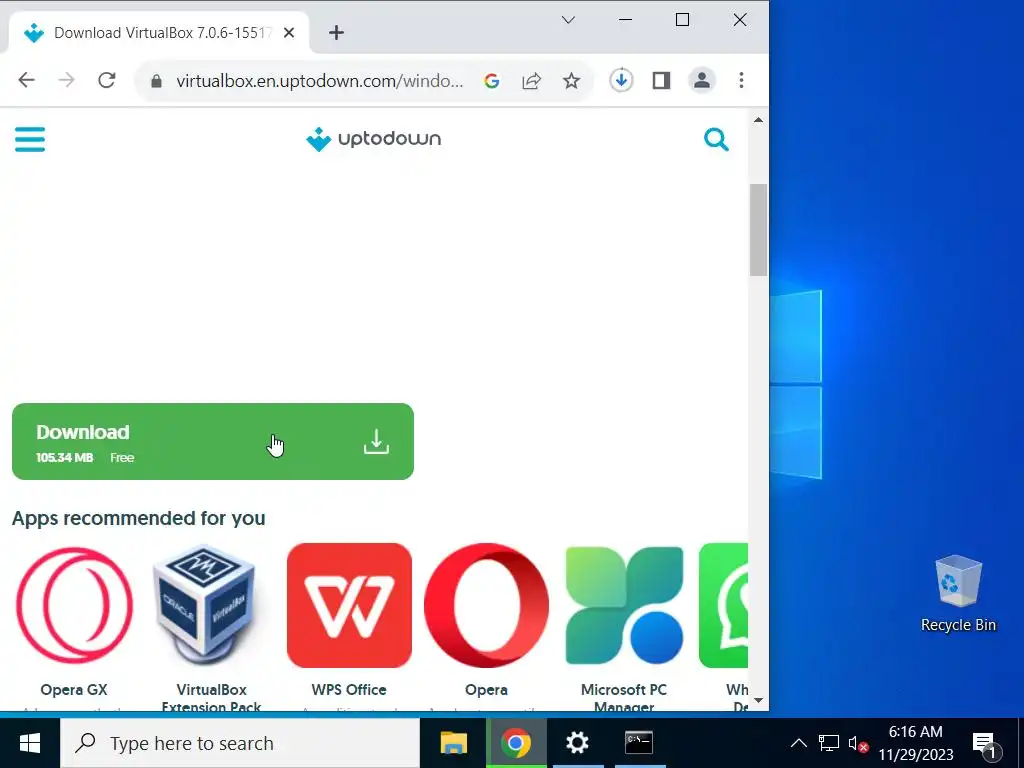Open Command Prompt from taskbar
The height and width of the screenshot is (768, 1024).
click(639, 743)
